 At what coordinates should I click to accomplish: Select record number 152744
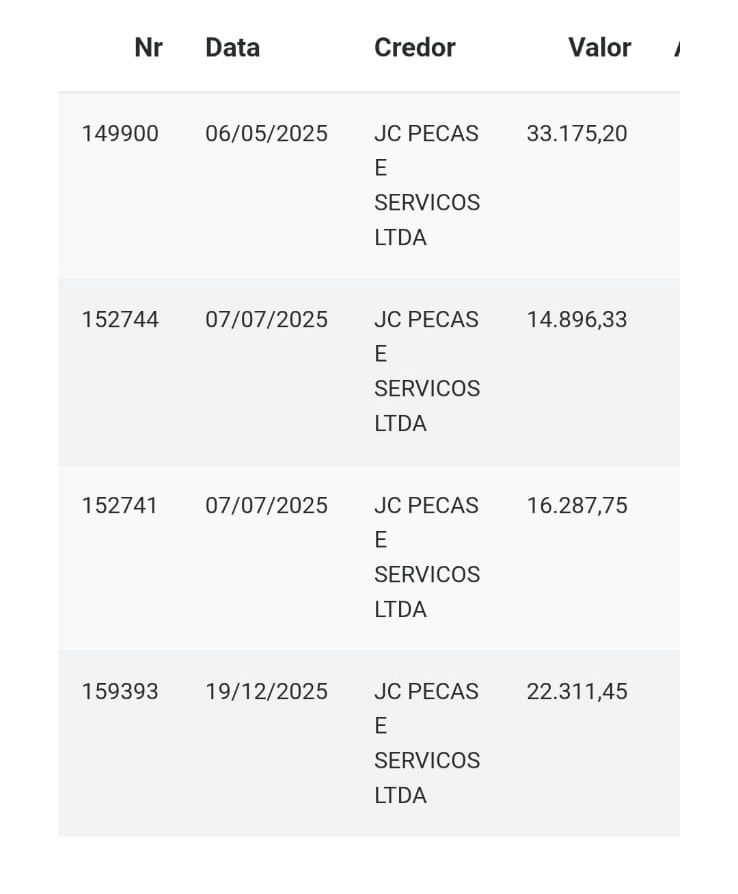(120, 319)
